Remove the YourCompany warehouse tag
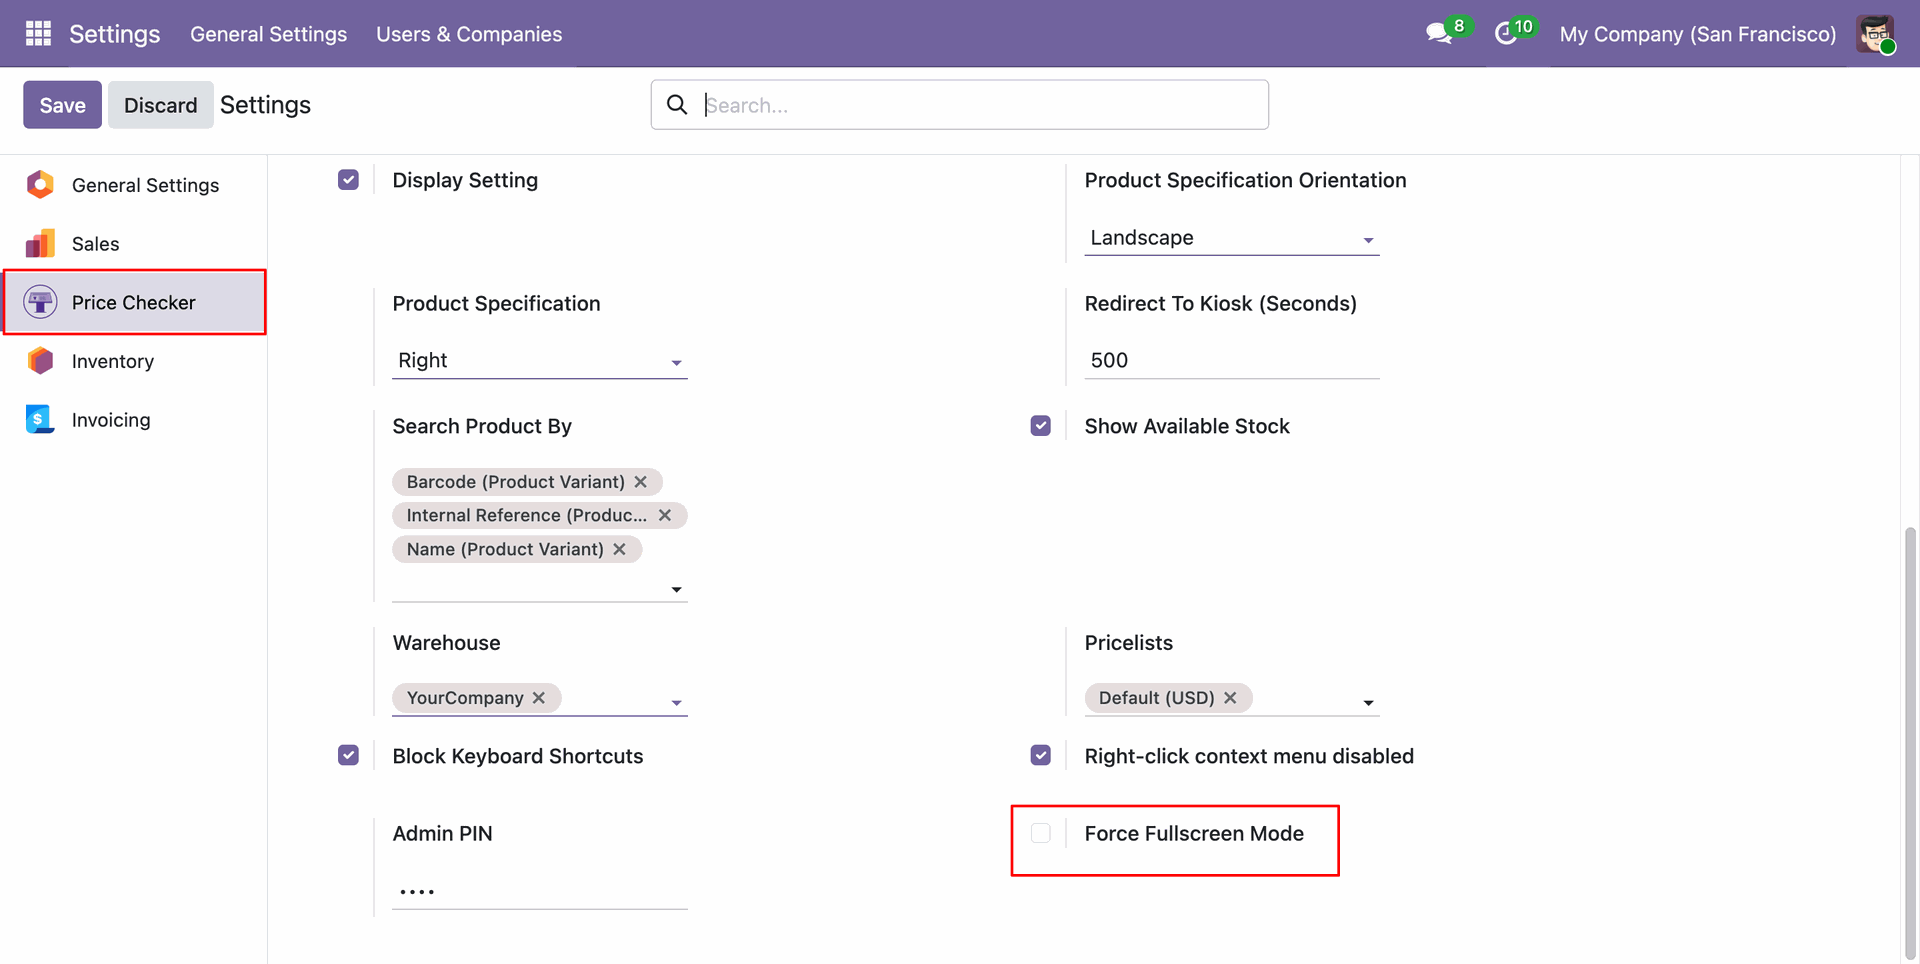The width and height of the screenshot is (1920, 964). click(x=539, y=698)
